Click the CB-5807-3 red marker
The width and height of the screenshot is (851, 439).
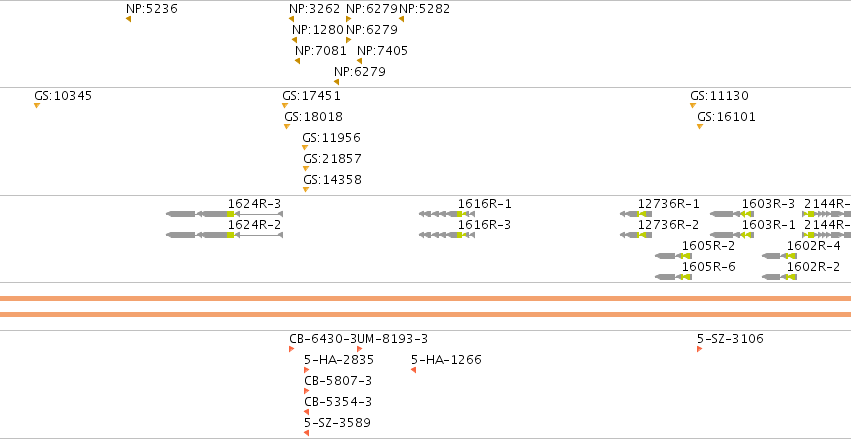coord(307,391)
